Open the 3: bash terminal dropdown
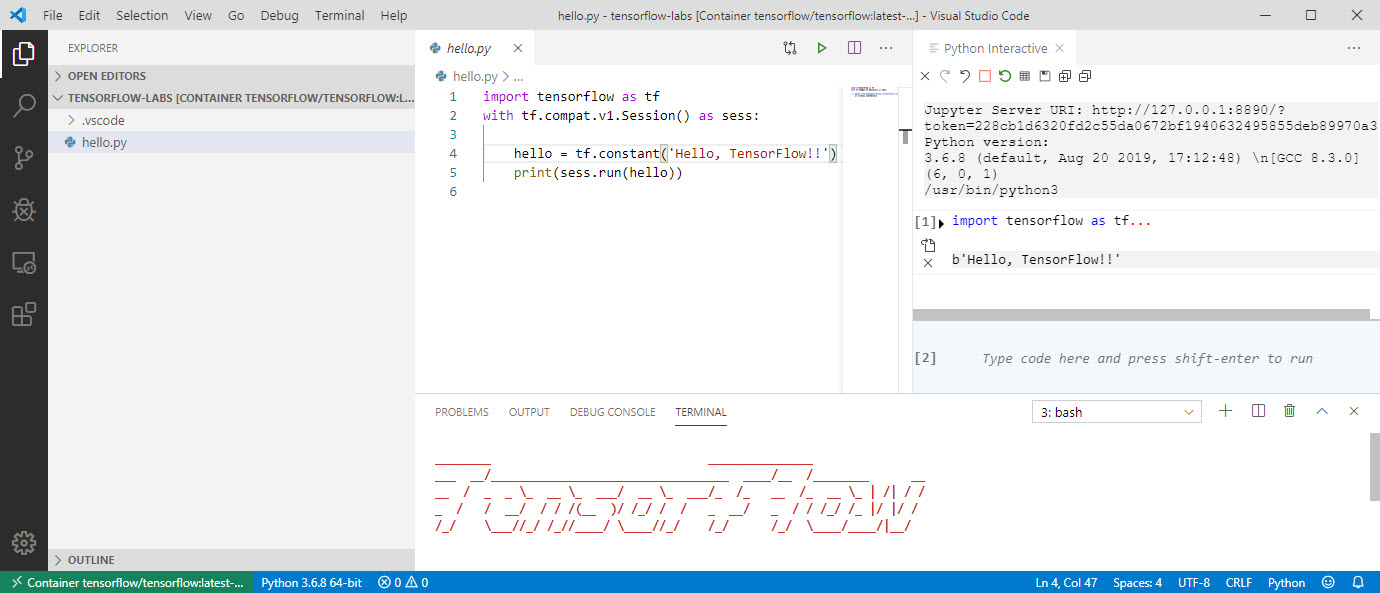1380x593 pixels. pyautogui.click(x=1116, y=410)
